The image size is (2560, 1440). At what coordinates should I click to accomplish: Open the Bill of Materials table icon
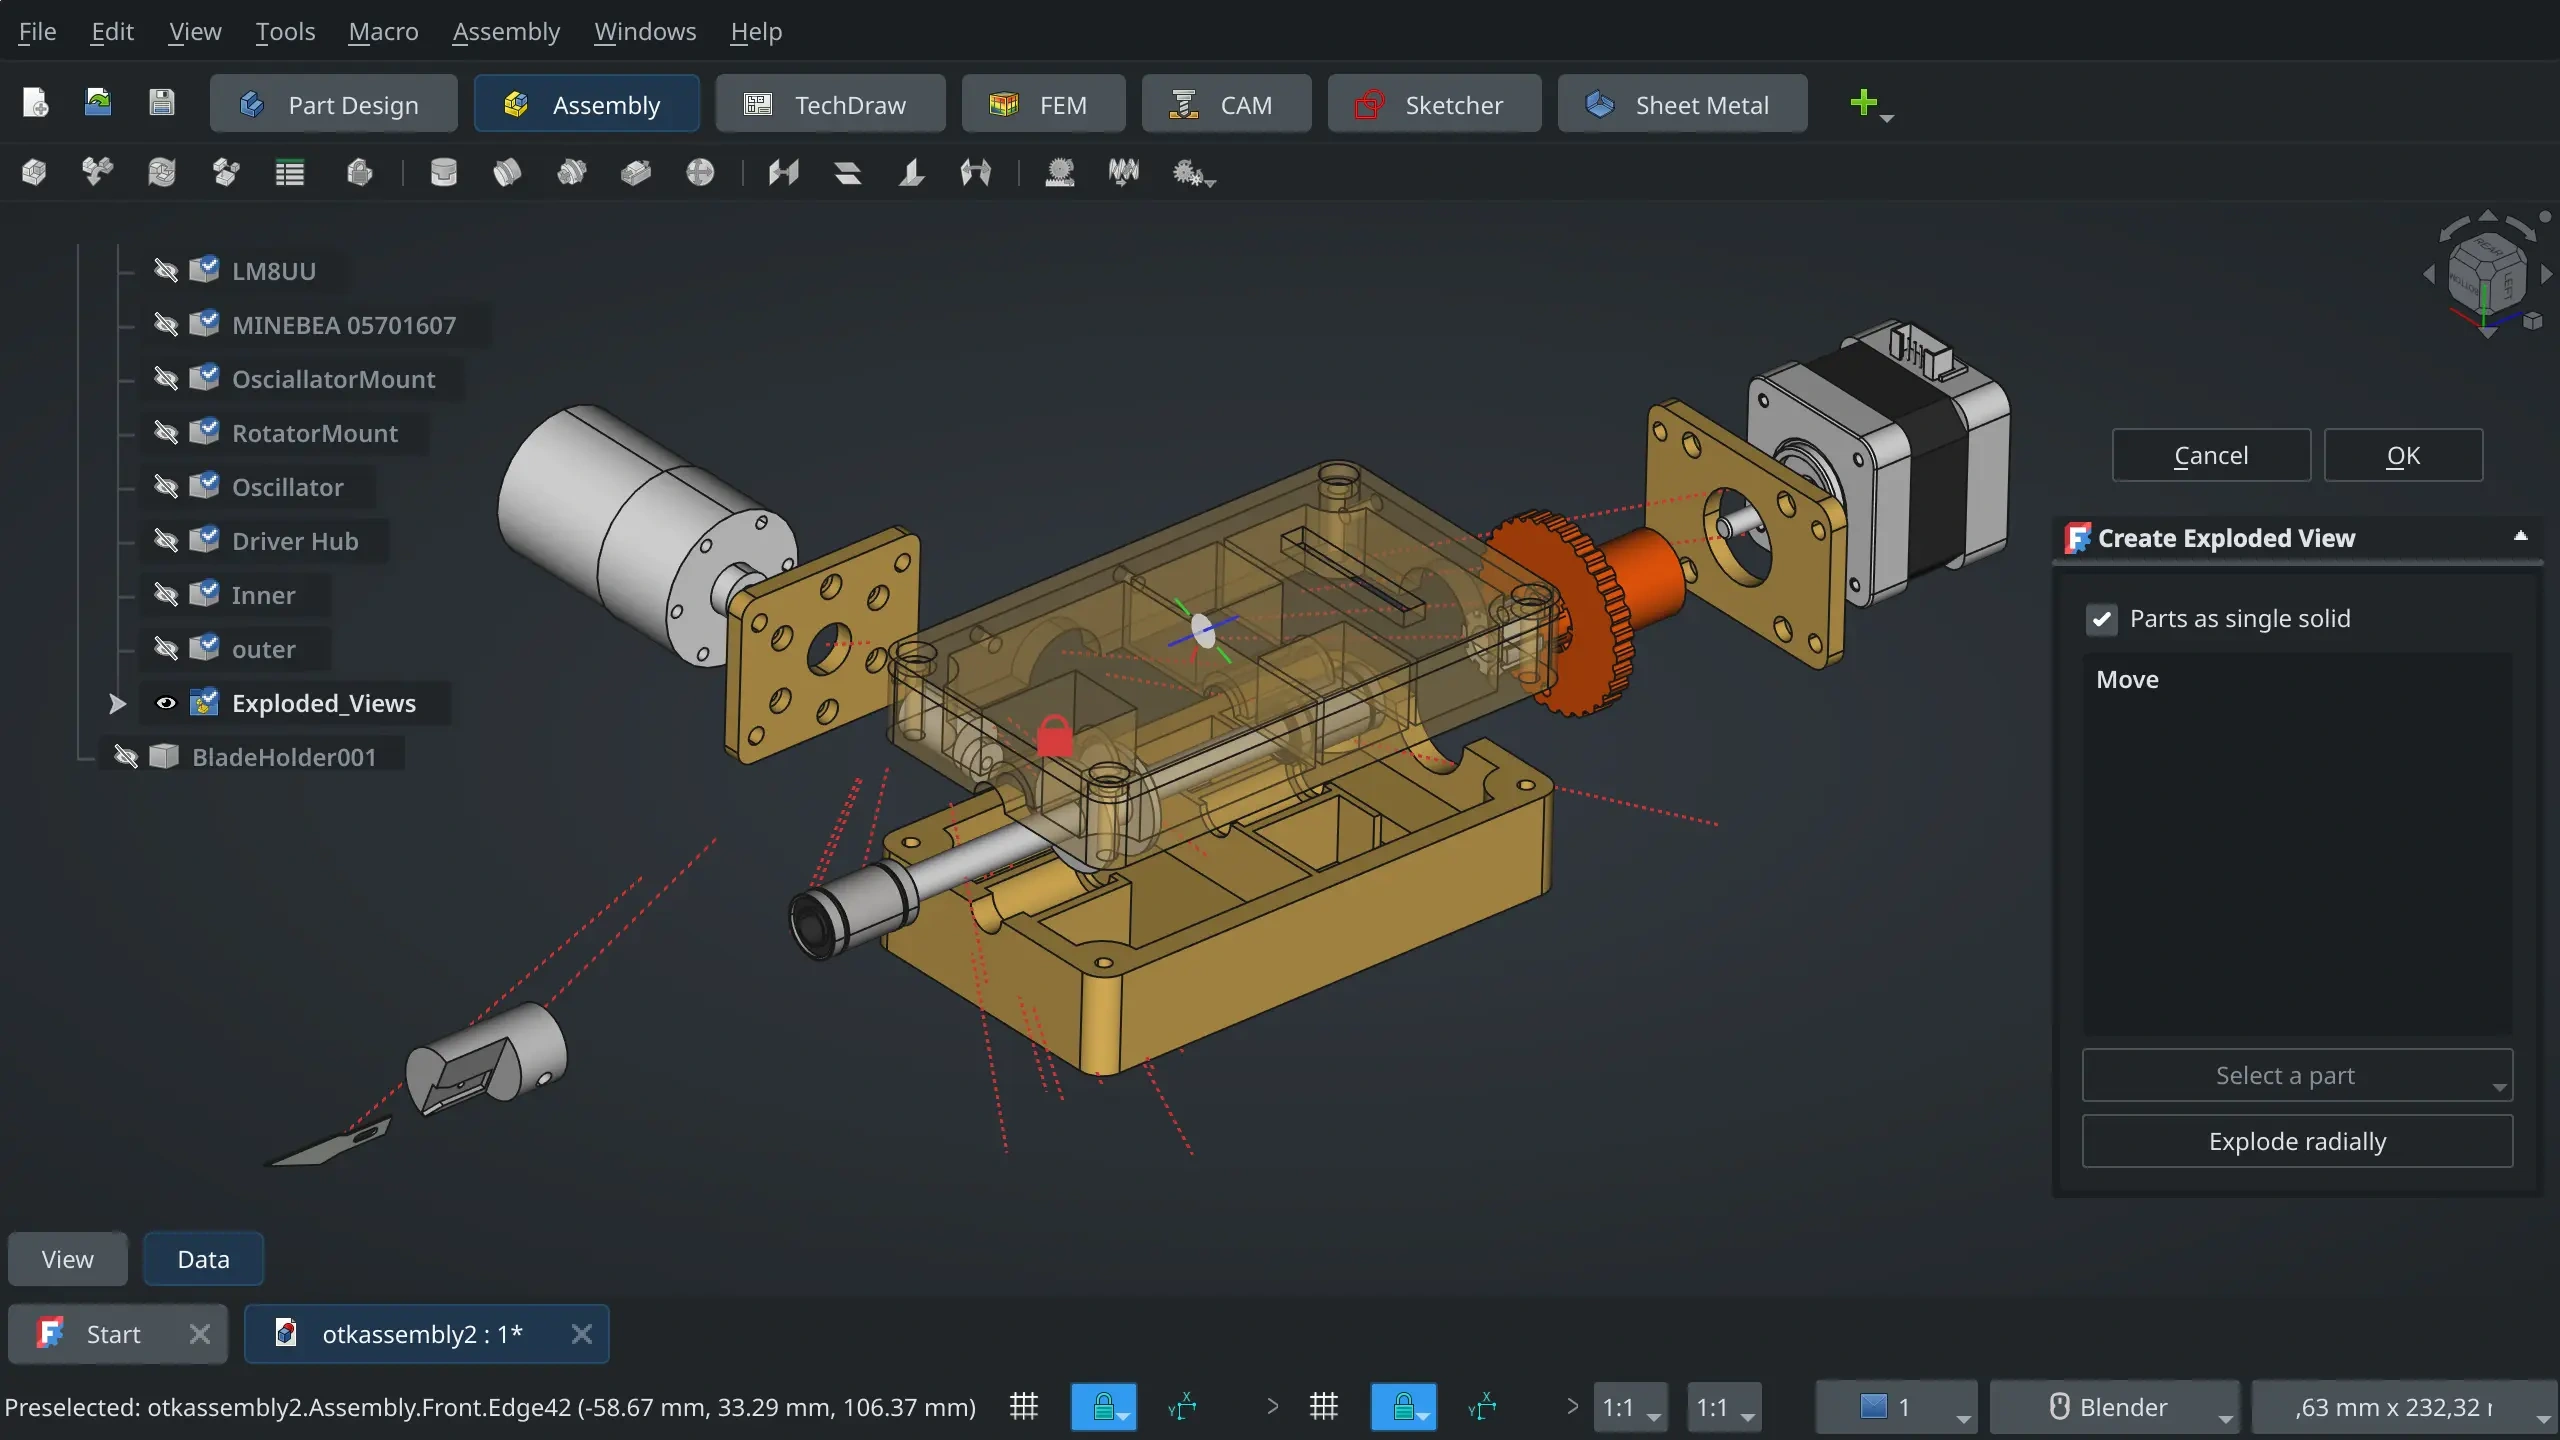pos(290,172)
